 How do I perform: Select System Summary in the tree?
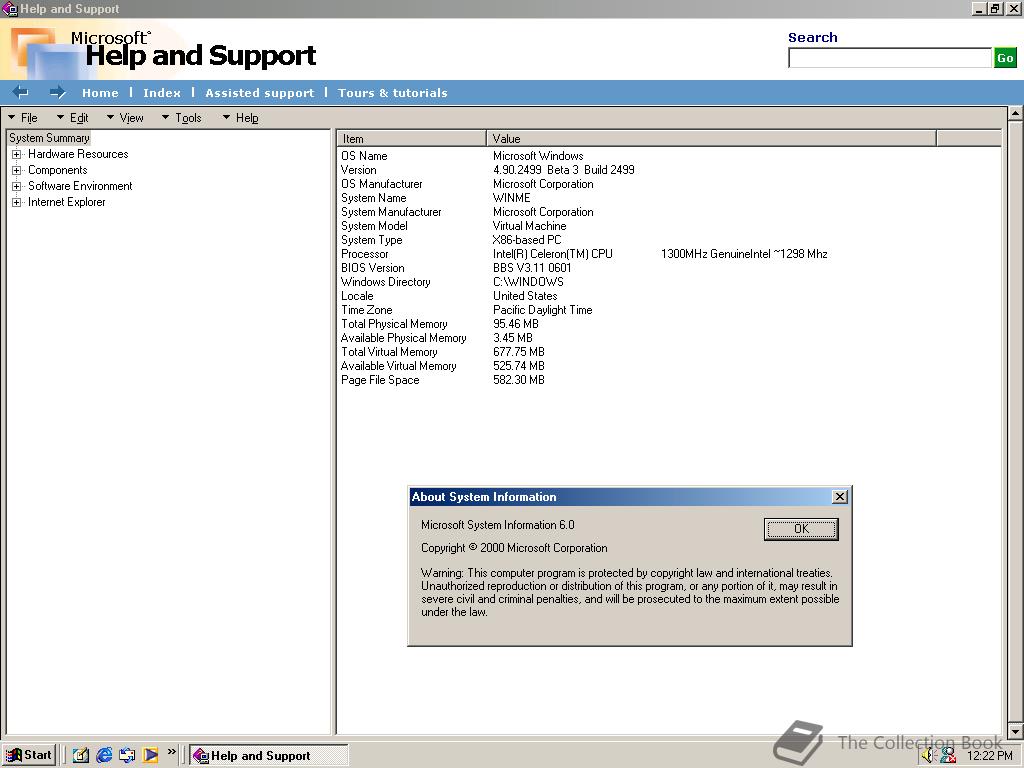(x=49, y=138)
